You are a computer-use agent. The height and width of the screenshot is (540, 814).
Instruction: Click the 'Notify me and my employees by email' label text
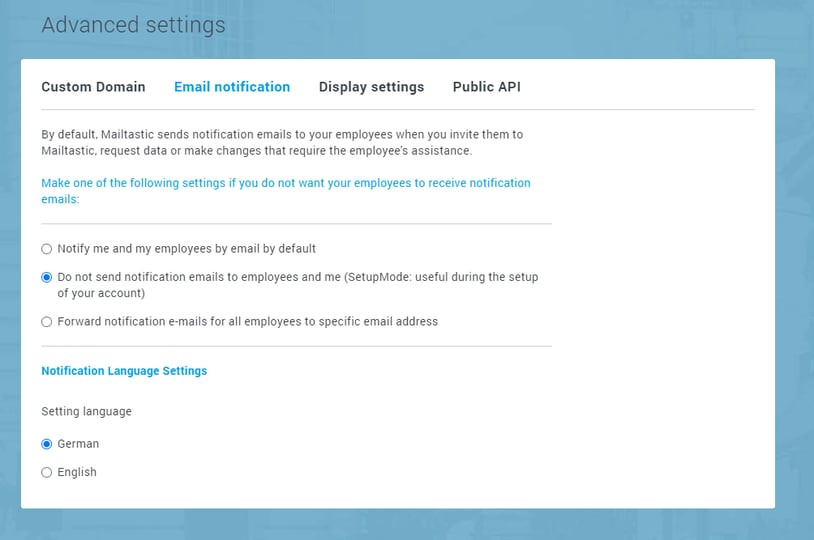[x=186, y=249]
